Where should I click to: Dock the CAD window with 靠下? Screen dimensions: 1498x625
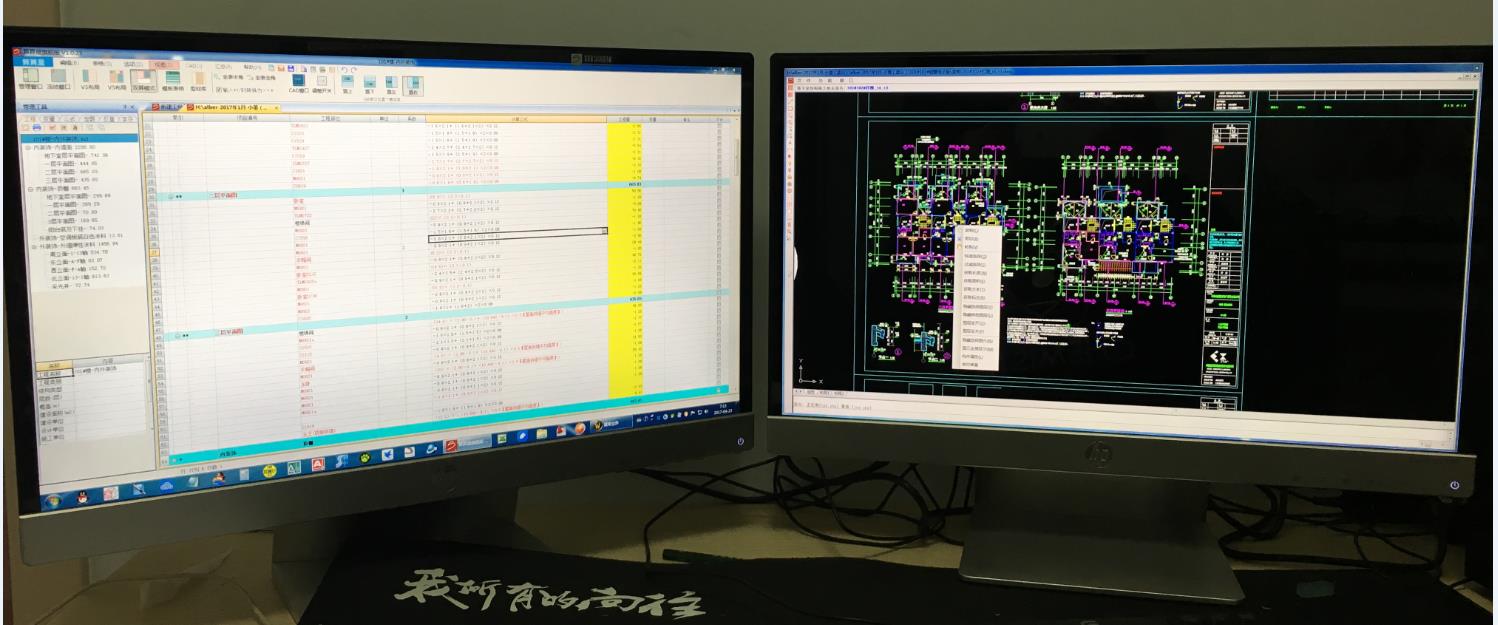point(370,85)
